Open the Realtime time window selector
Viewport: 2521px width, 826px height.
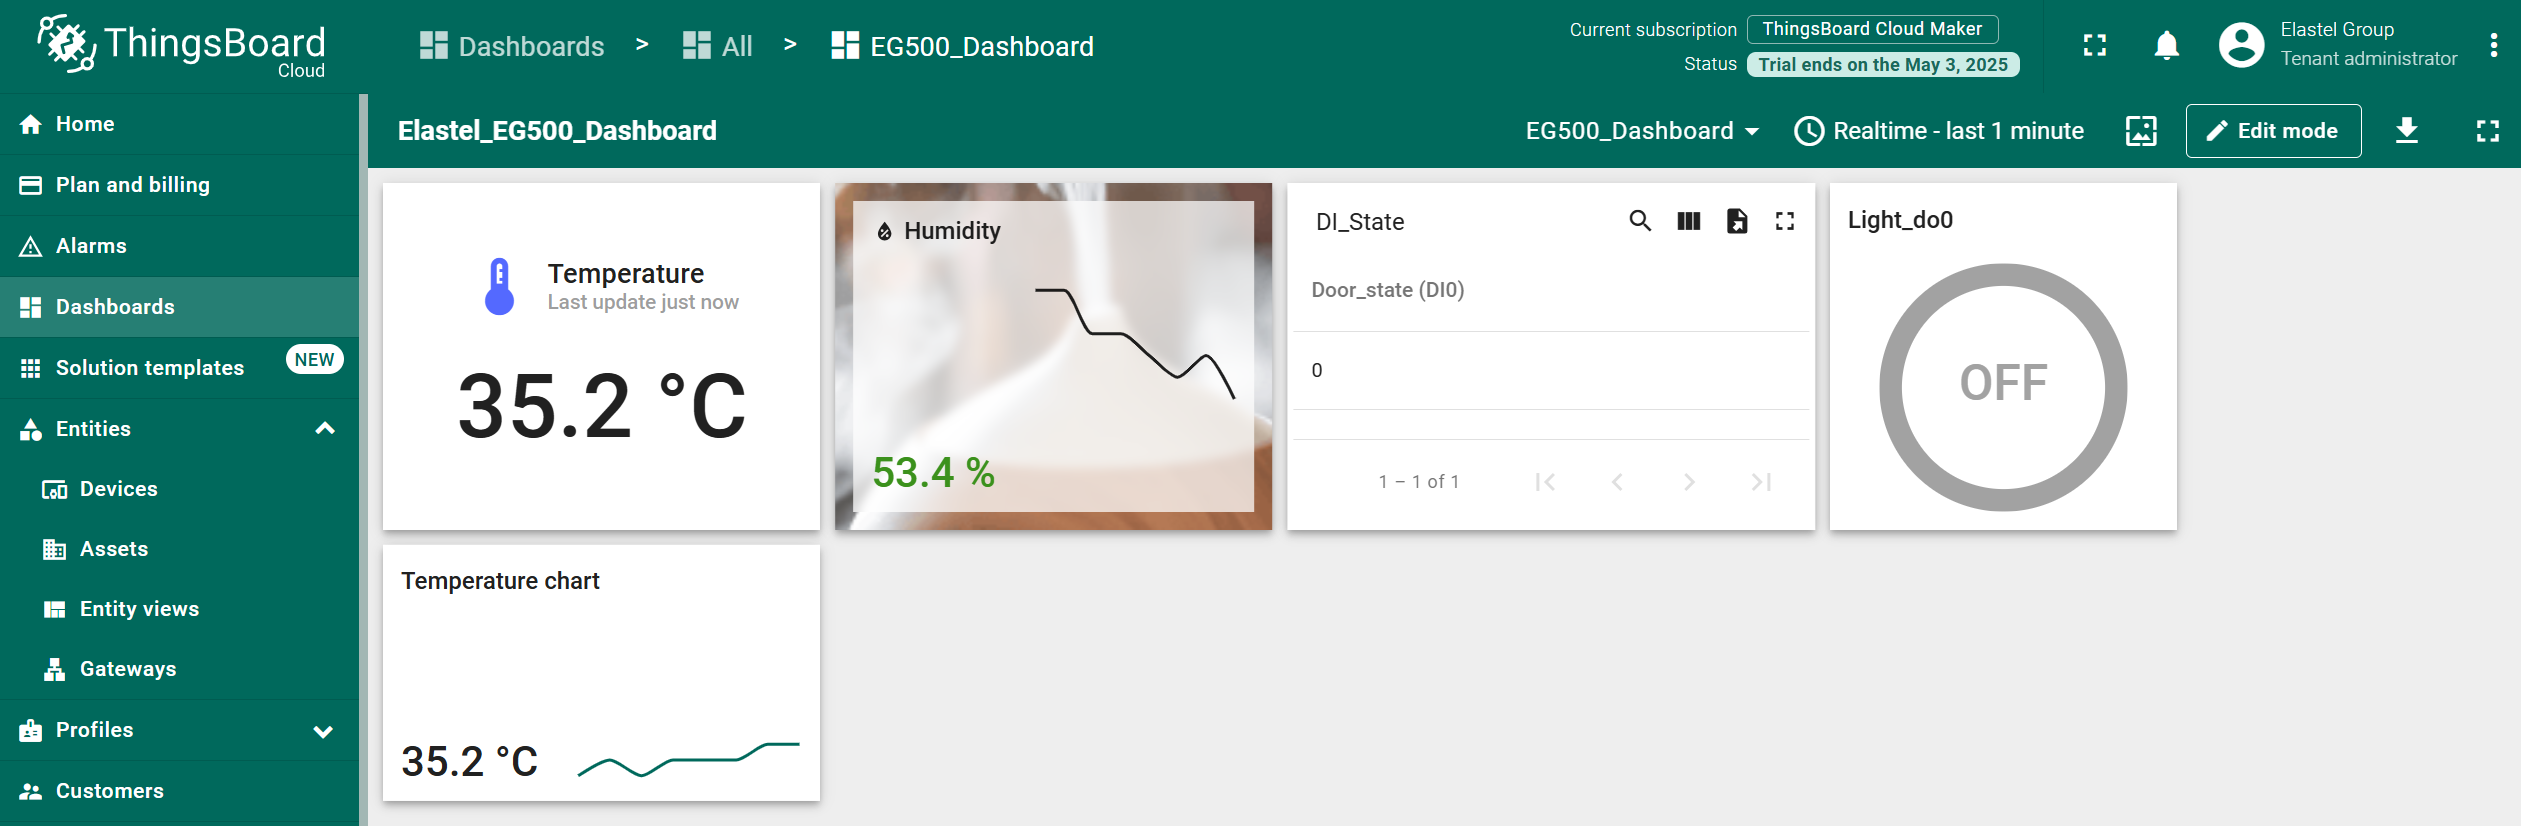pyautogui.click(x=1939, y=131)
